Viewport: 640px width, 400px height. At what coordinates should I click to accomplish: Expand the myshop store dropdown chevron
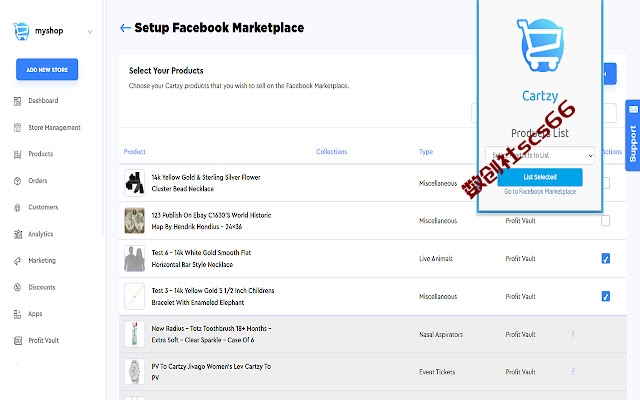(x=90, y=32)
